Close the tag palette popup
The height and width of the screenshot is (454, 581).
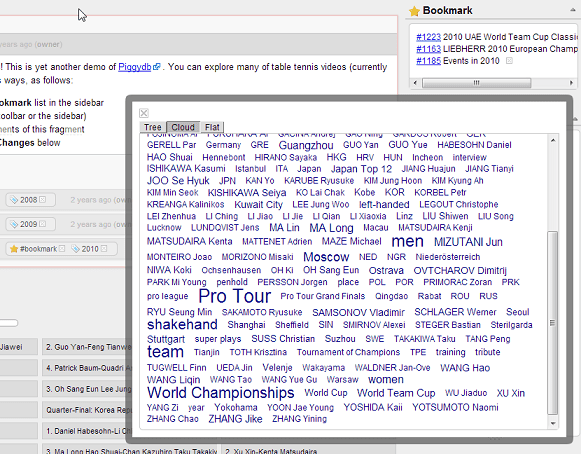(x=144, y=113)
